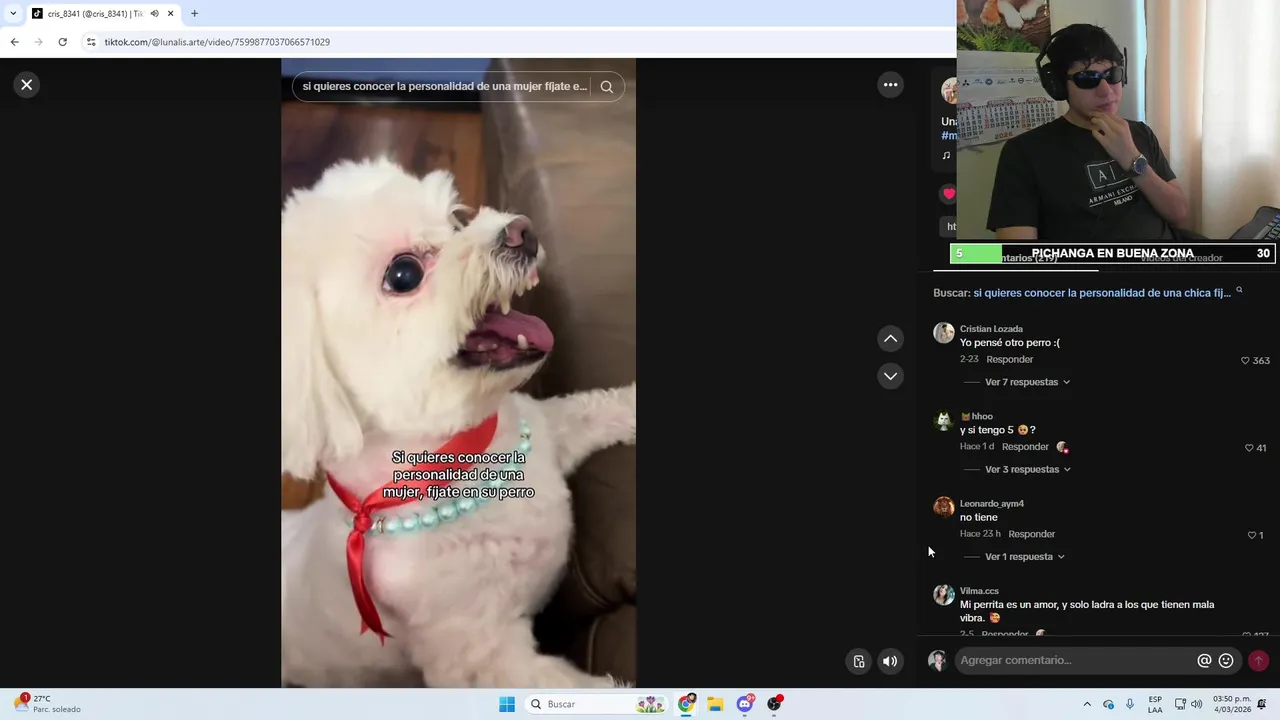Viewport: 1280px width, 720px height.
Task: Open Cristian Lozada's profile avatar
Action: tap(944, 333)
